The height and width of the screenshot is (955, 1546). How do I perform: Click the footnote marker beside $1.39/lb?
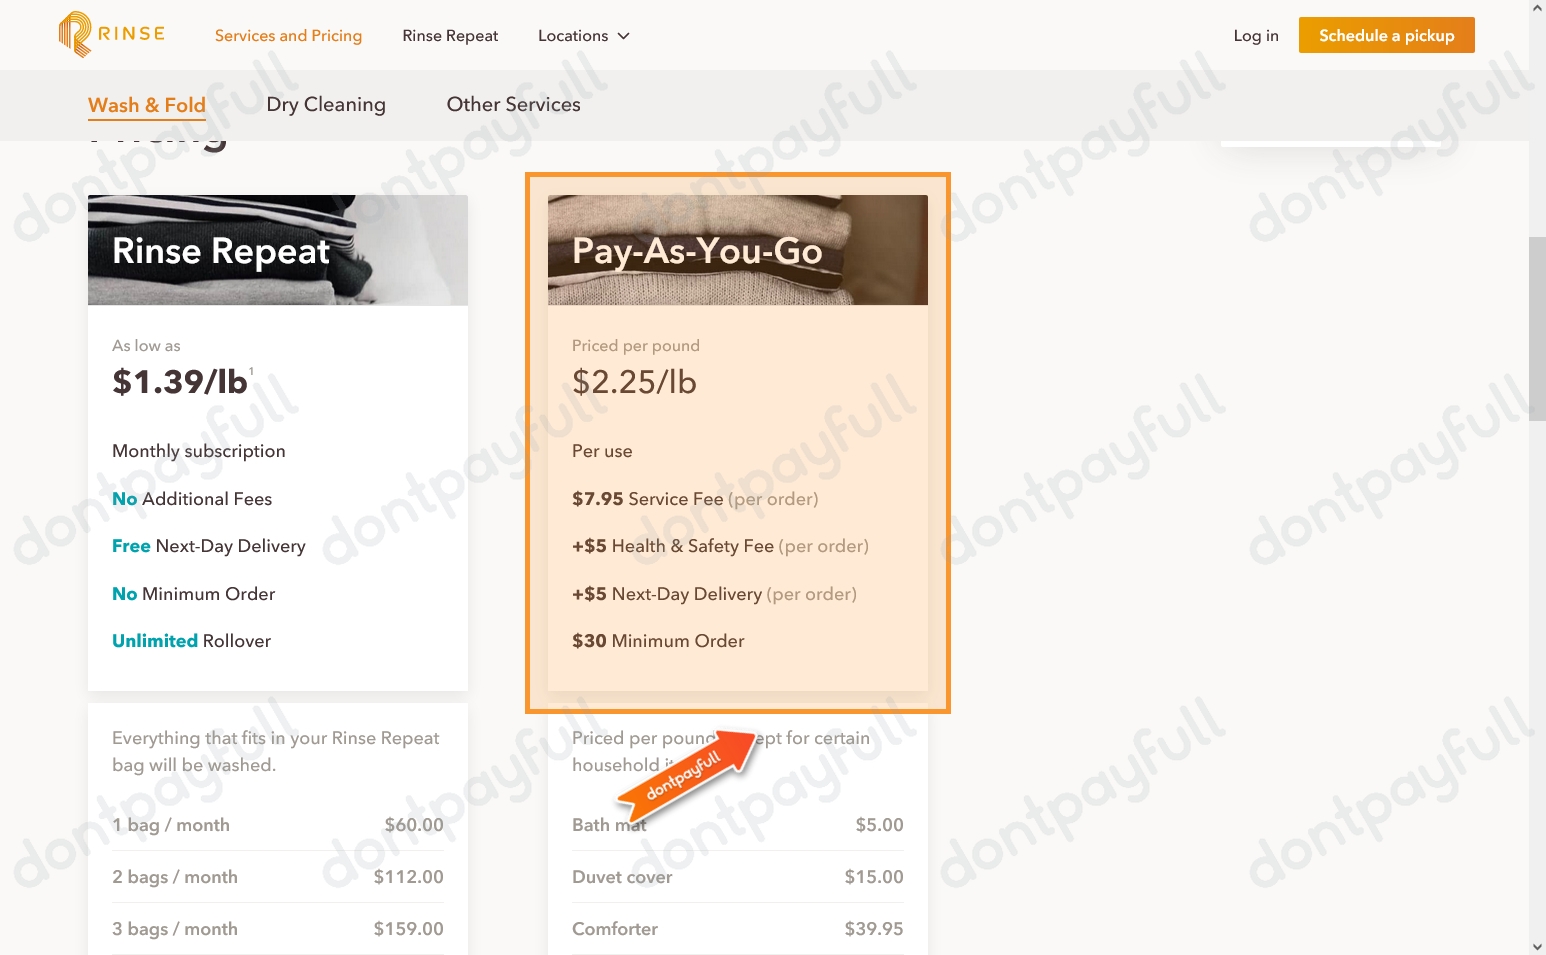click(252, 371)
